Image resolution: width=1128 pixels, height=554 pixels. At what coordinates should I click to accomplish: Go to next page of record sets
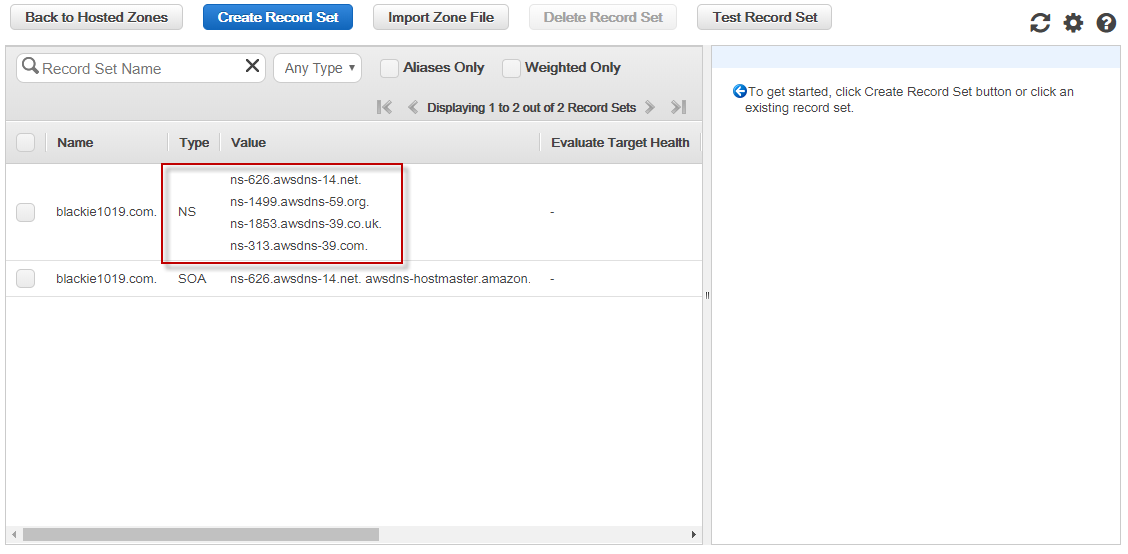coord(650,107)
